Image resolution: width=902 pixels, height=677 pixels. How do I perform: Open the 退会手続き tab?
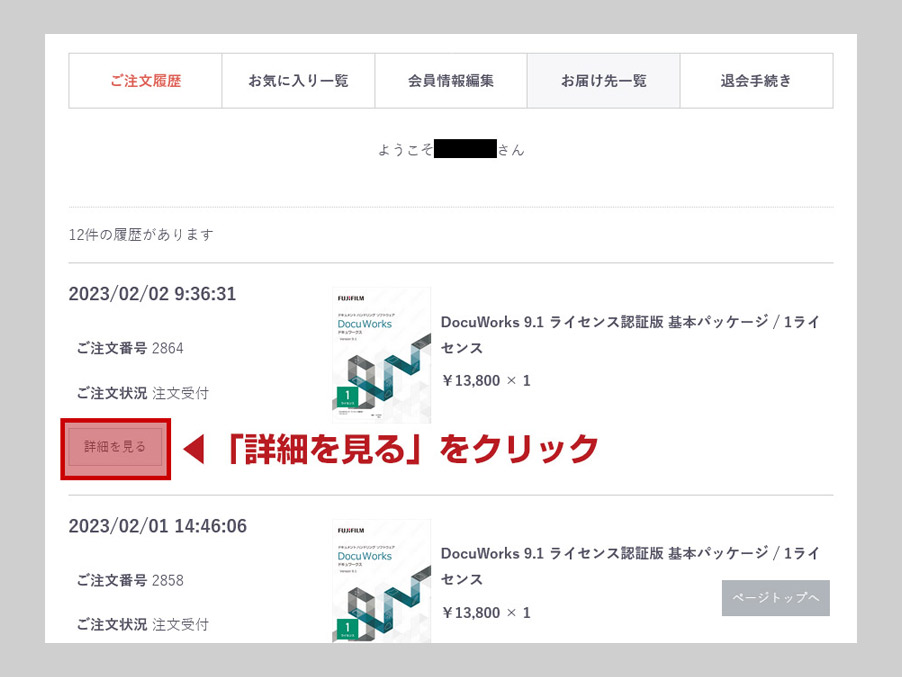tap(756, 81)
